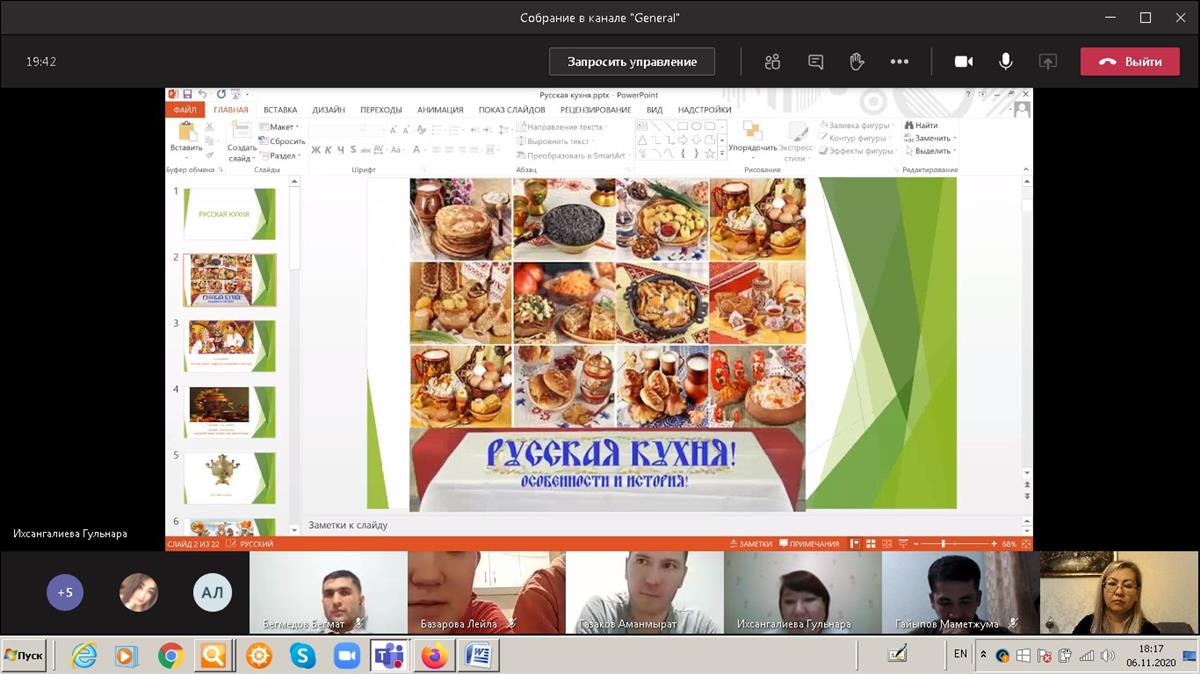This screenshot has height=674, width=1200.
Task: Open Google Chrome from taskbar
Action: pyautogui.click(x=170, y=655)
